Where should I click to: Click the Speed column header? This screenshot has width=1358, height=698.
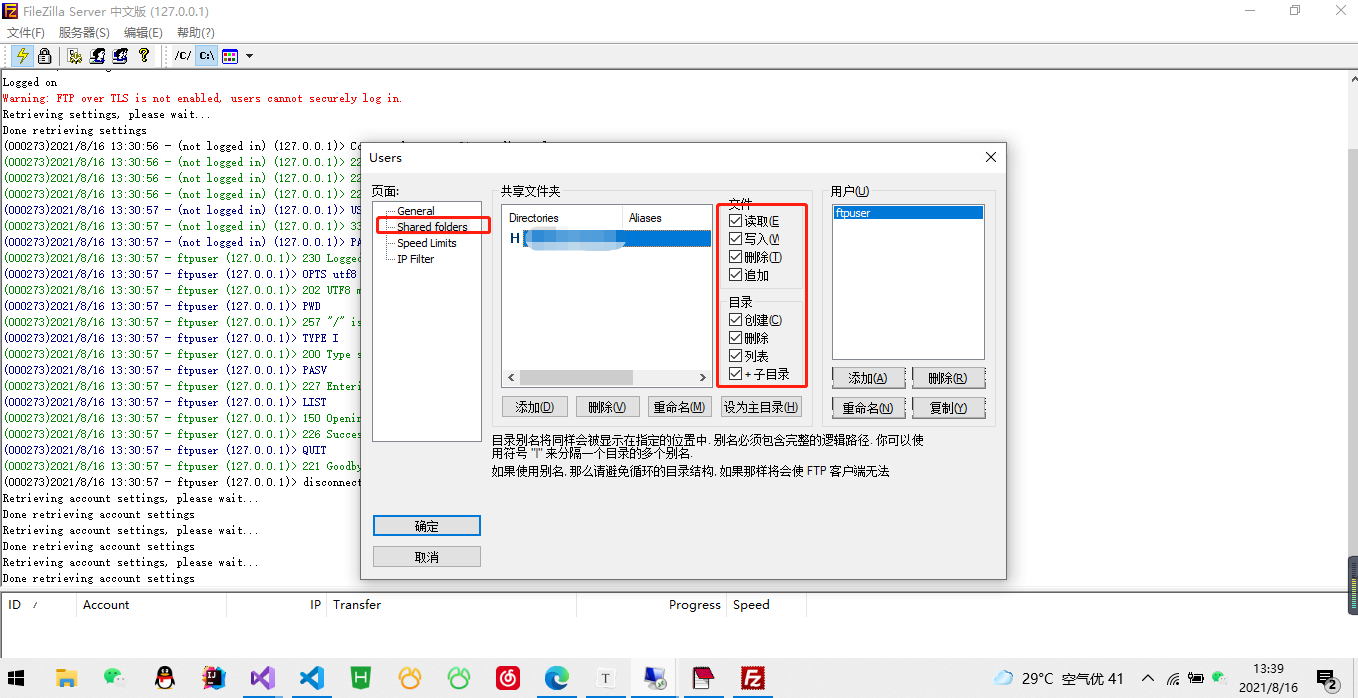[x=766, y=605]
